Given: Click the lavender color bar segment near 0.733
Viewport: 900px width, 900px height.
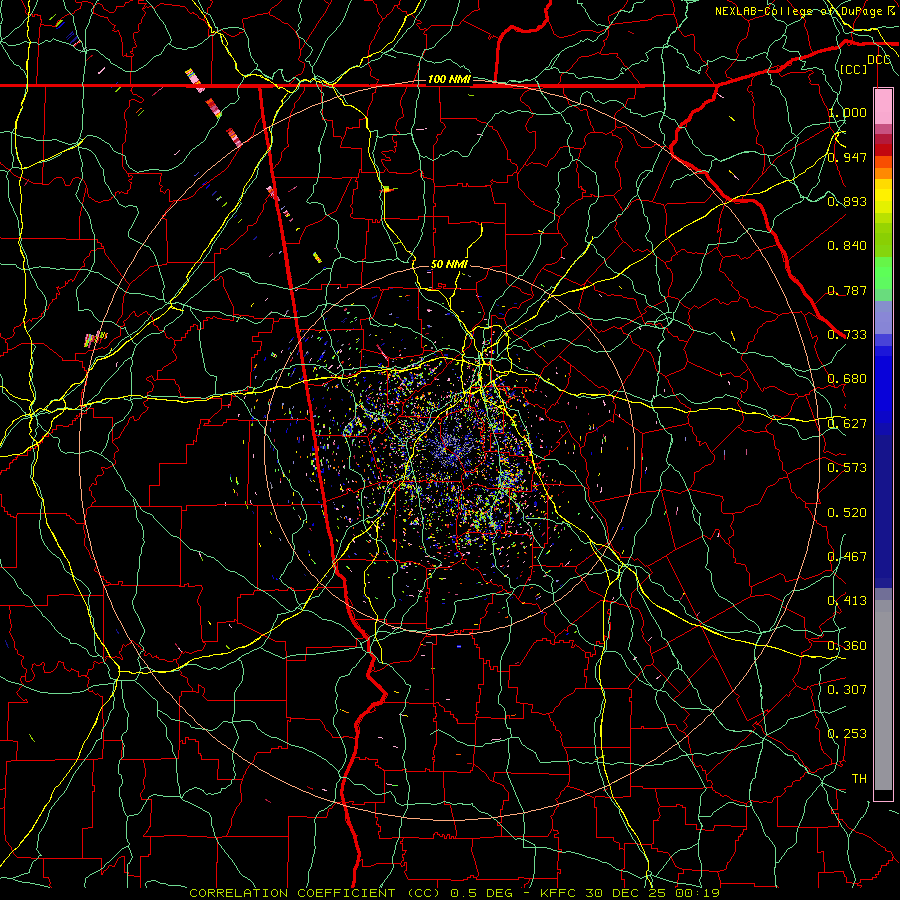Looking at the screenshot, I should (883, 317).
